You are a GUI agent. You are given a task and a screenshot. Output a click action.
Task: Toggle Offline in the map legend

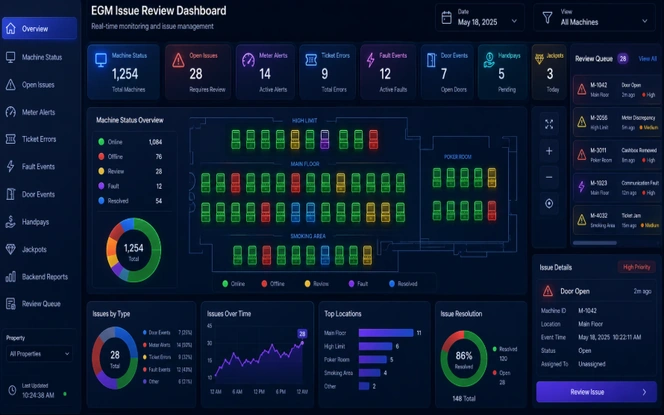point(273,284)
